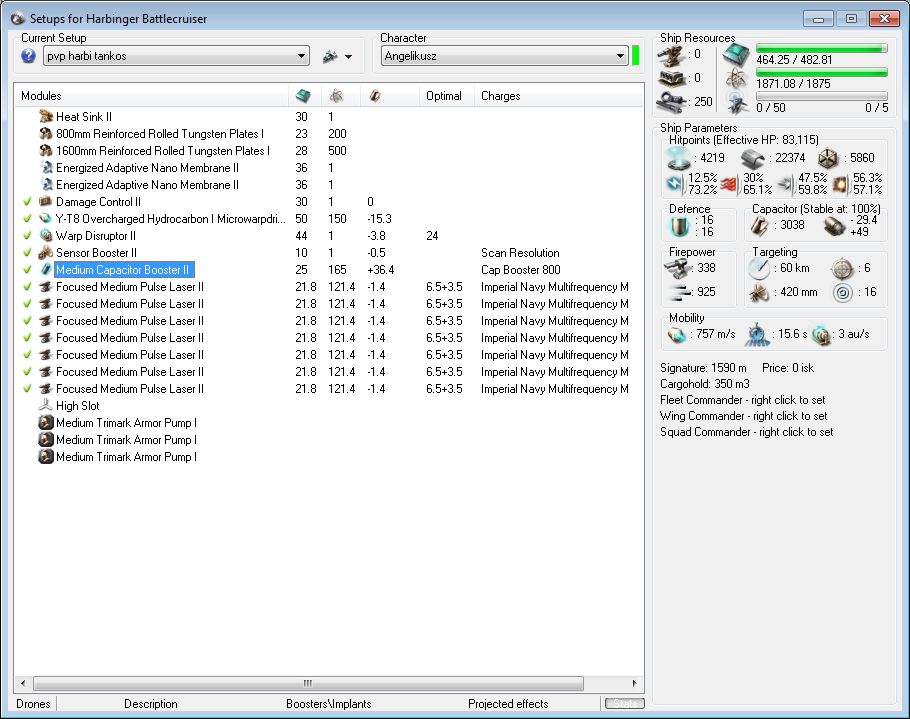This screenshot has width=910, height=719.
Task: Click the drone bay usage progress bar
Action: pos(821,96)
